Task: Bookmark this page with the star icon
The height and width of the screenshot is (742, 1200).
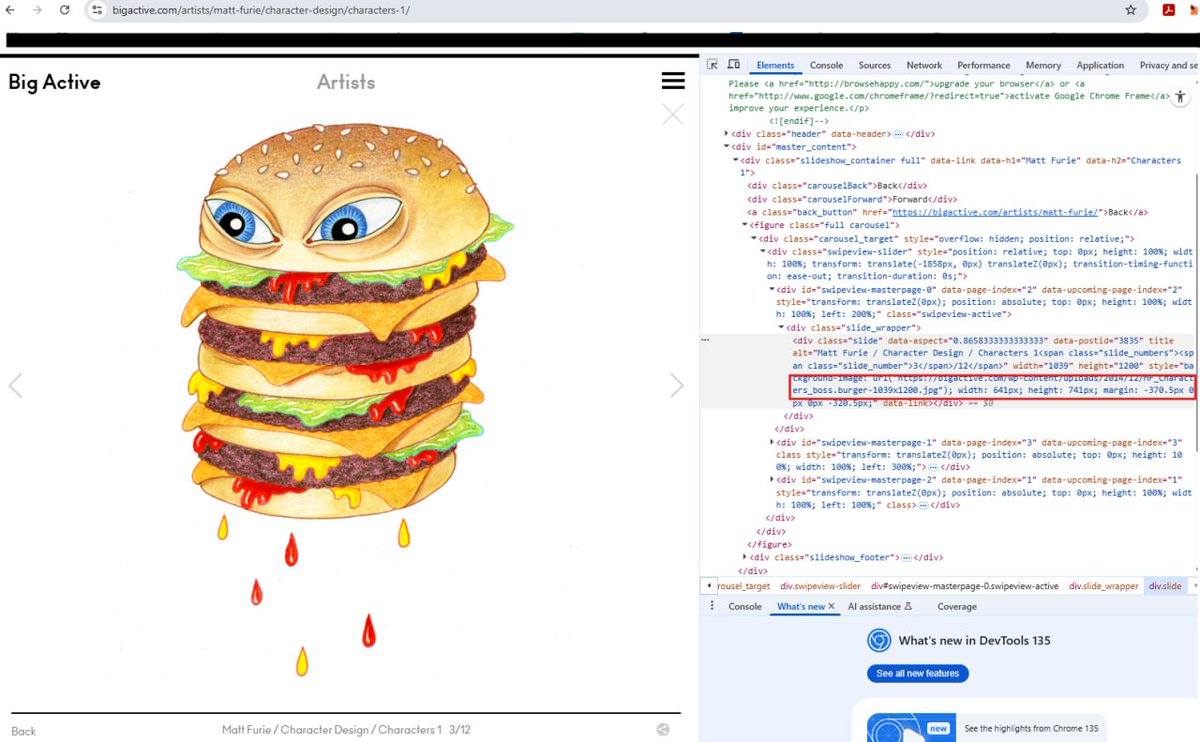Action: 1131,10
